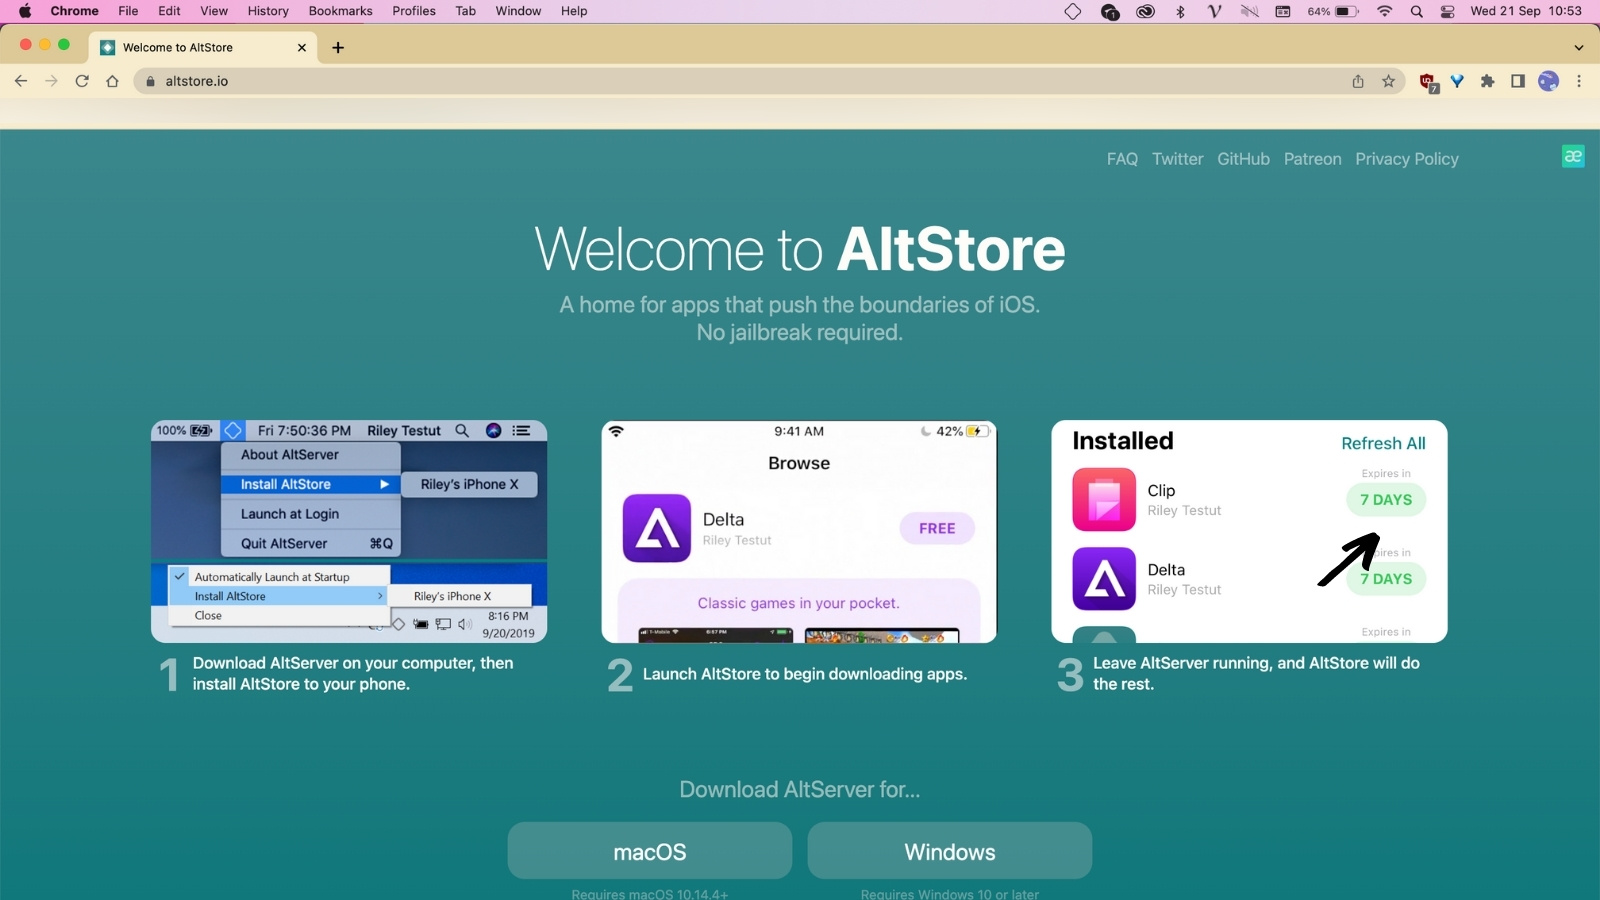
Task: Open the Patreon link
Action: tap(1312, 159)
